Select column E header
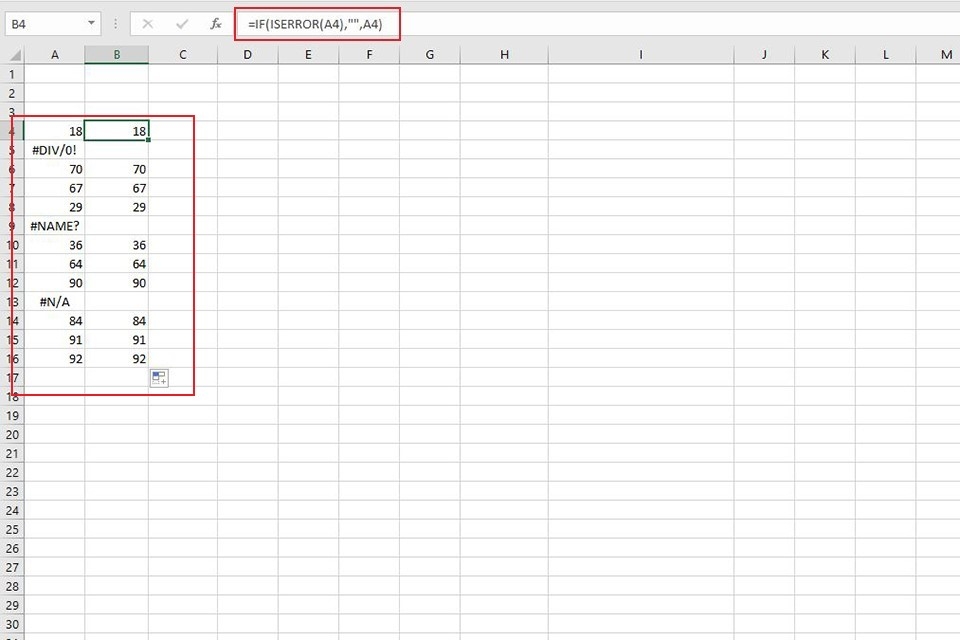 pos(308,55)
